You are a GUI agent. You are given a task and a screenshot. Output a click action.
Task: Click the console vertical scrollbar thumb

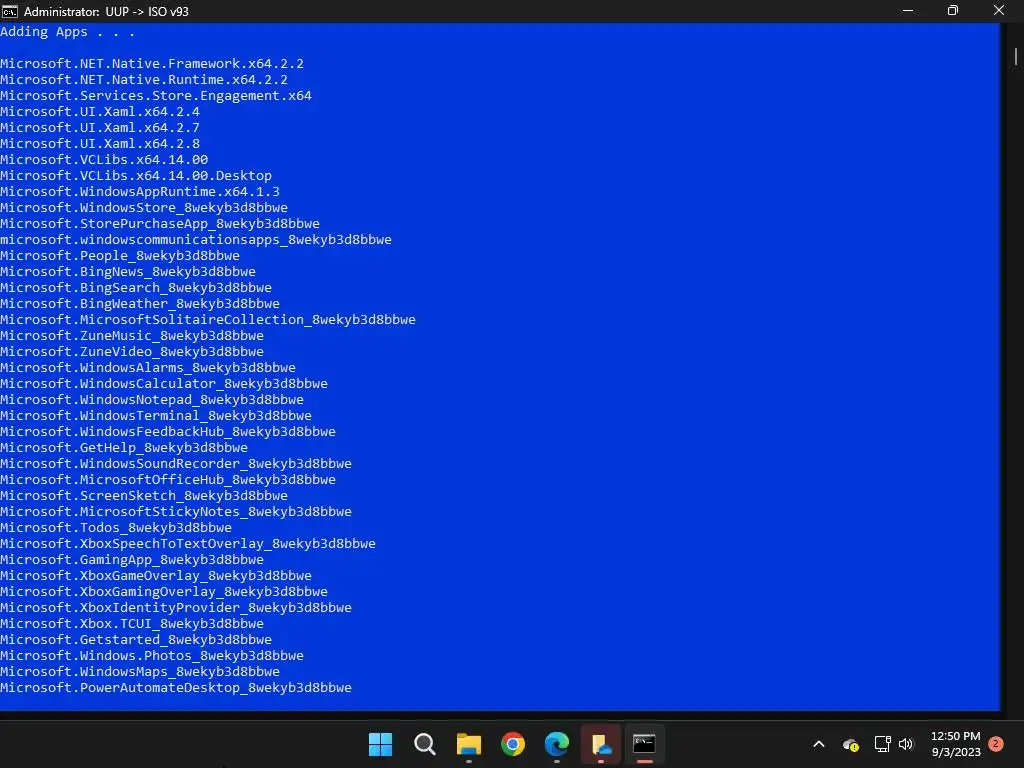(x=1016, y=56)
